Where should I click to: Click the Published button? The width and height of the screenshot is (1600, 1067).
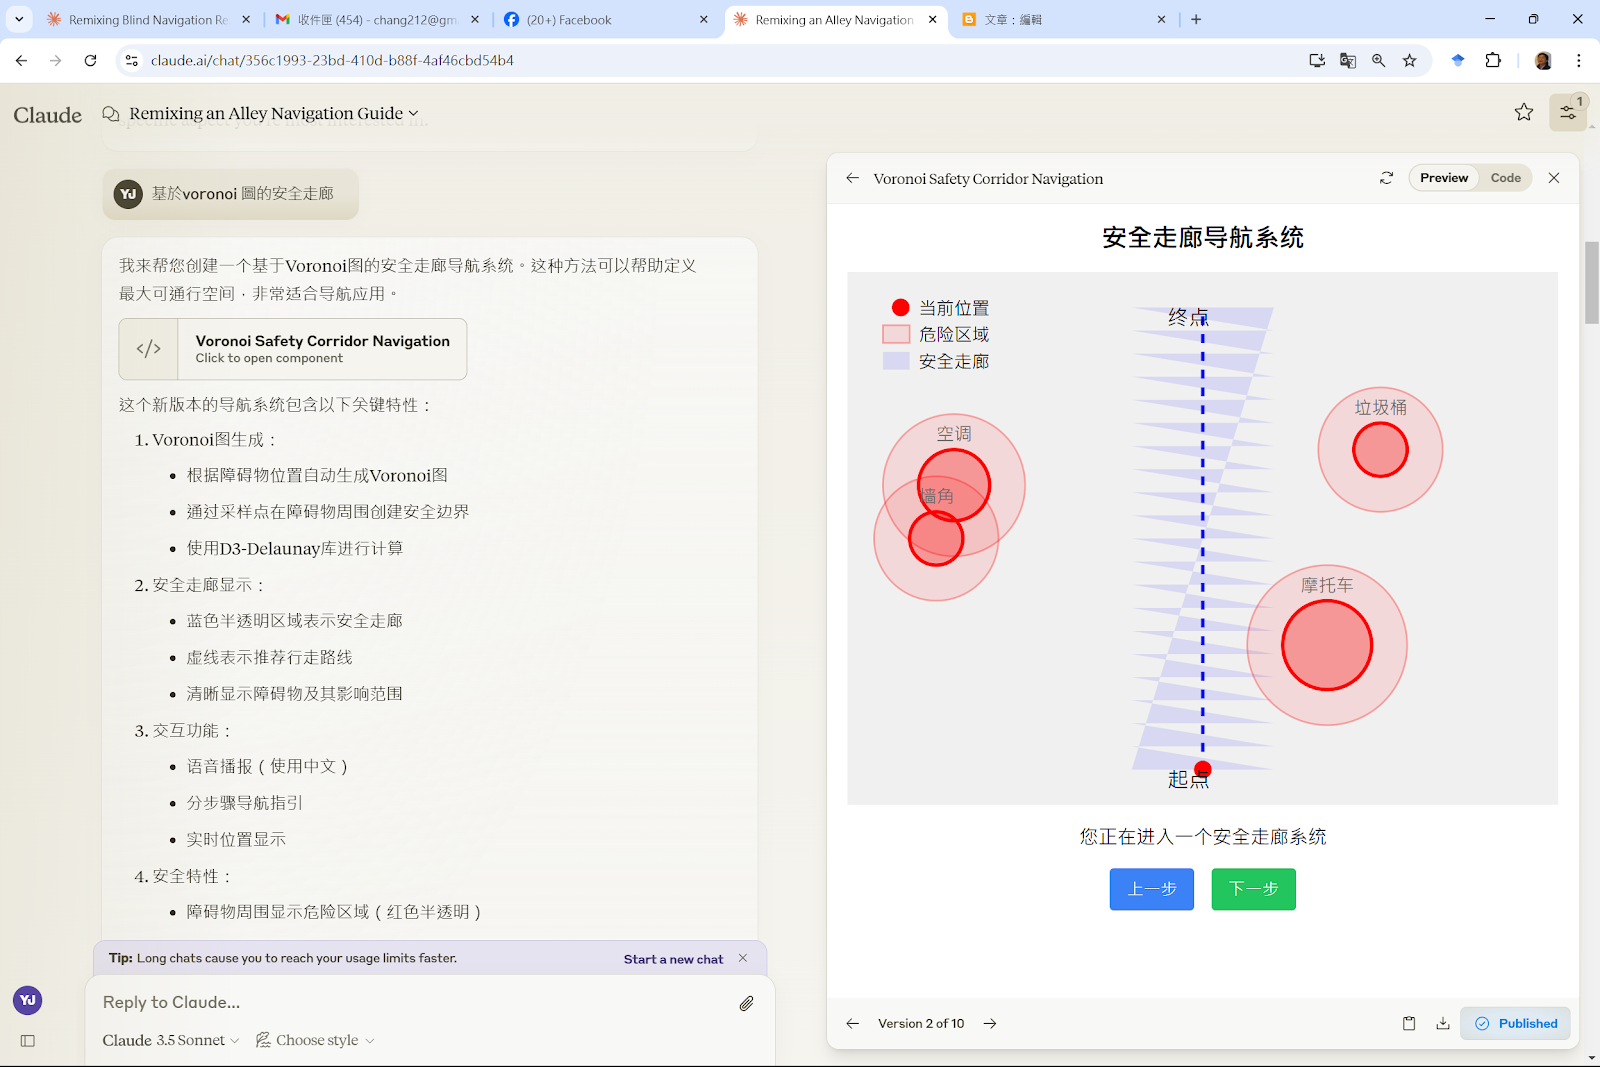(x=1516, y=1023)
